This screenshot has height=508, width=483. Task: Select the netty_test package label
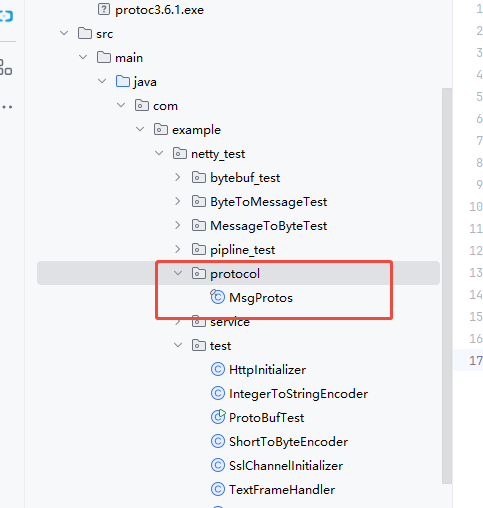click(218, 154)
